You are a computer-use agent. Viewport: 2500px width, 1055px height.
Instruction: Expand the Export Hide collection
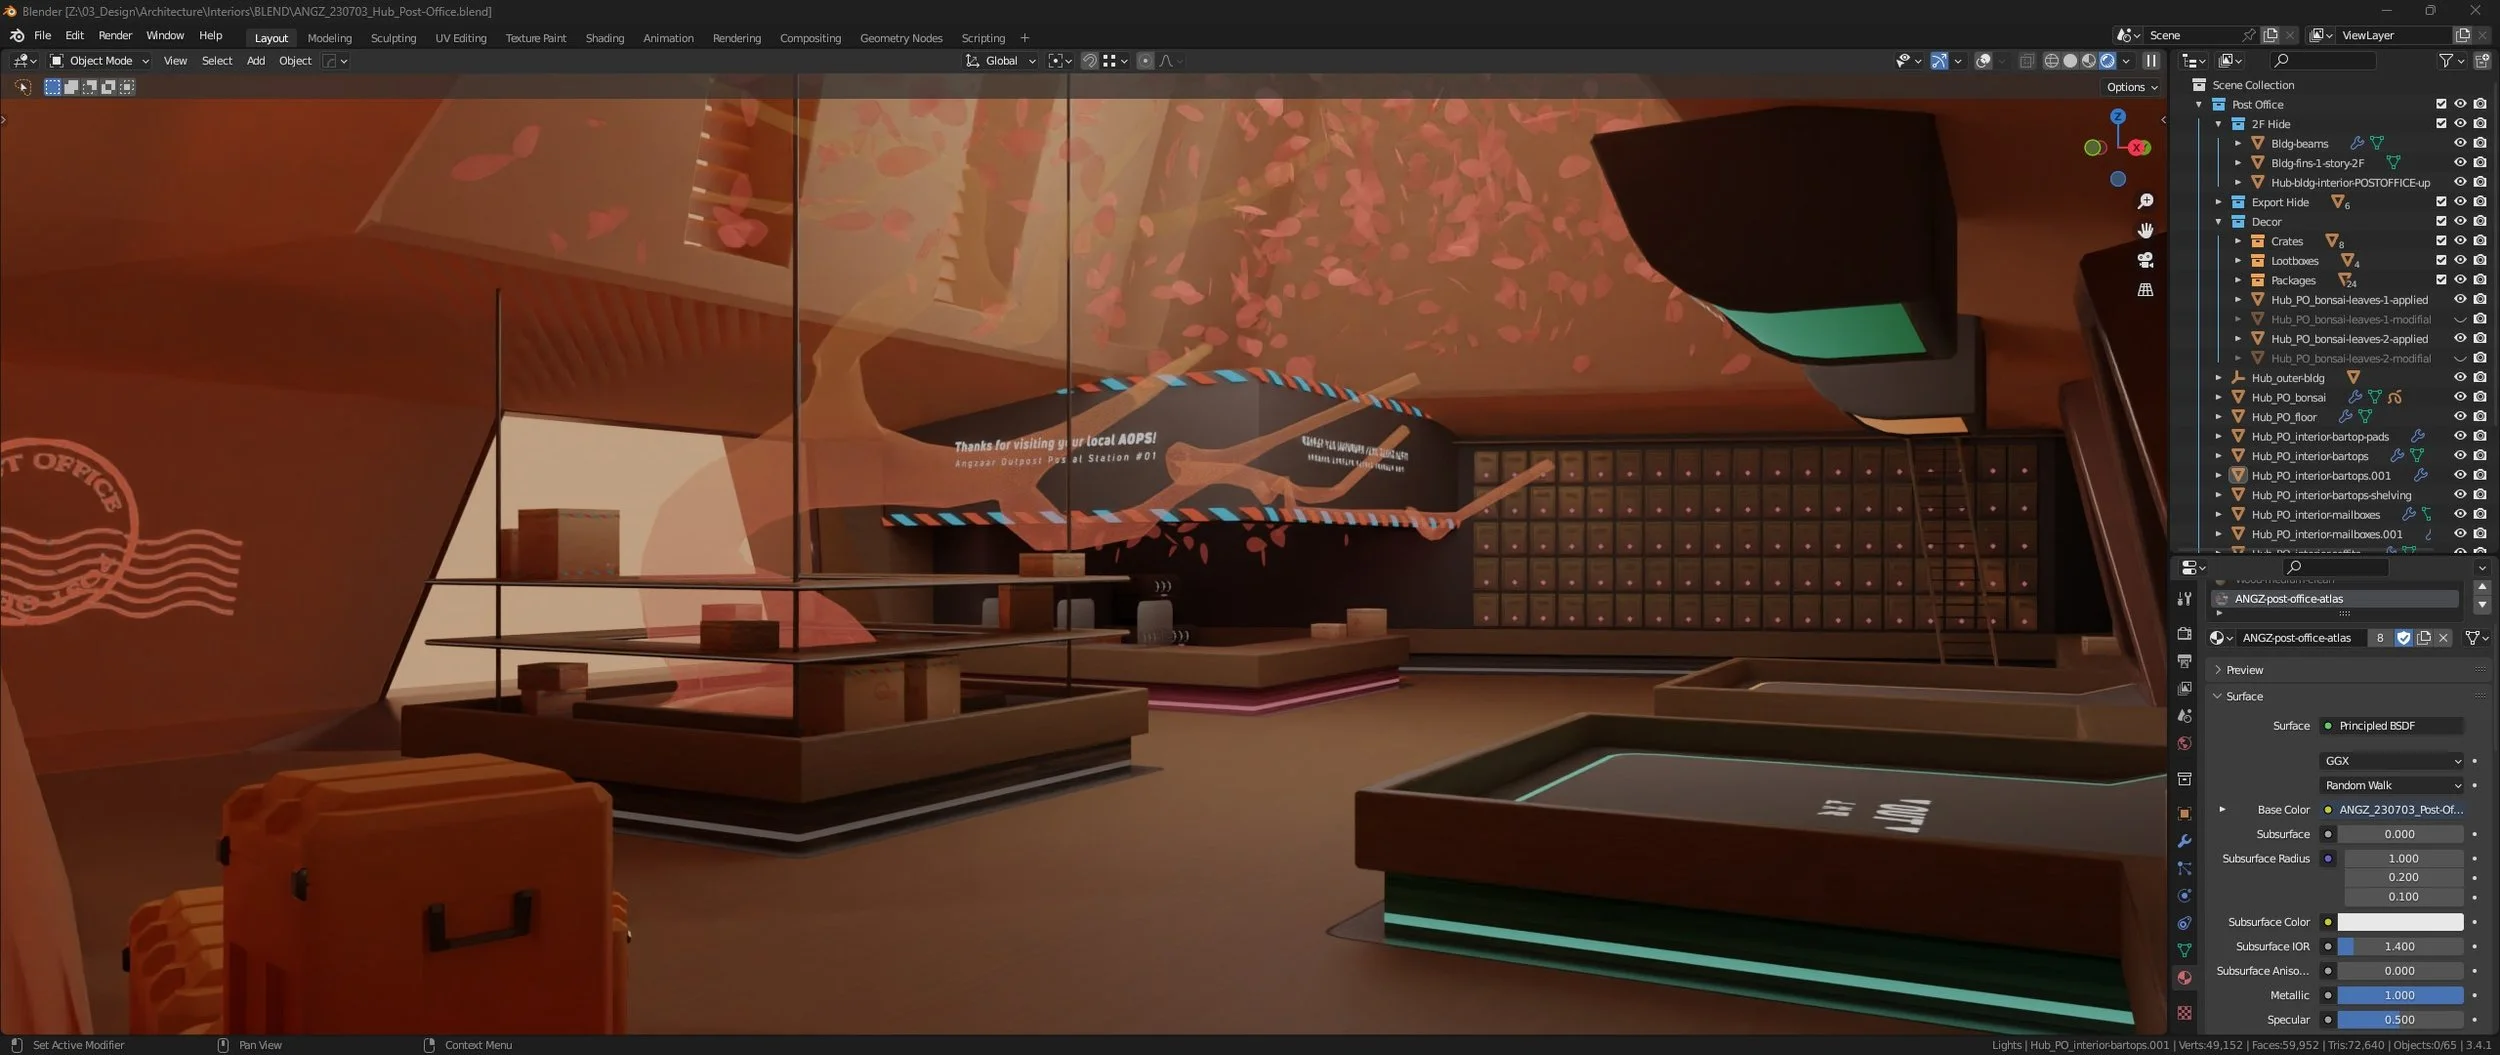[2218, 202]
